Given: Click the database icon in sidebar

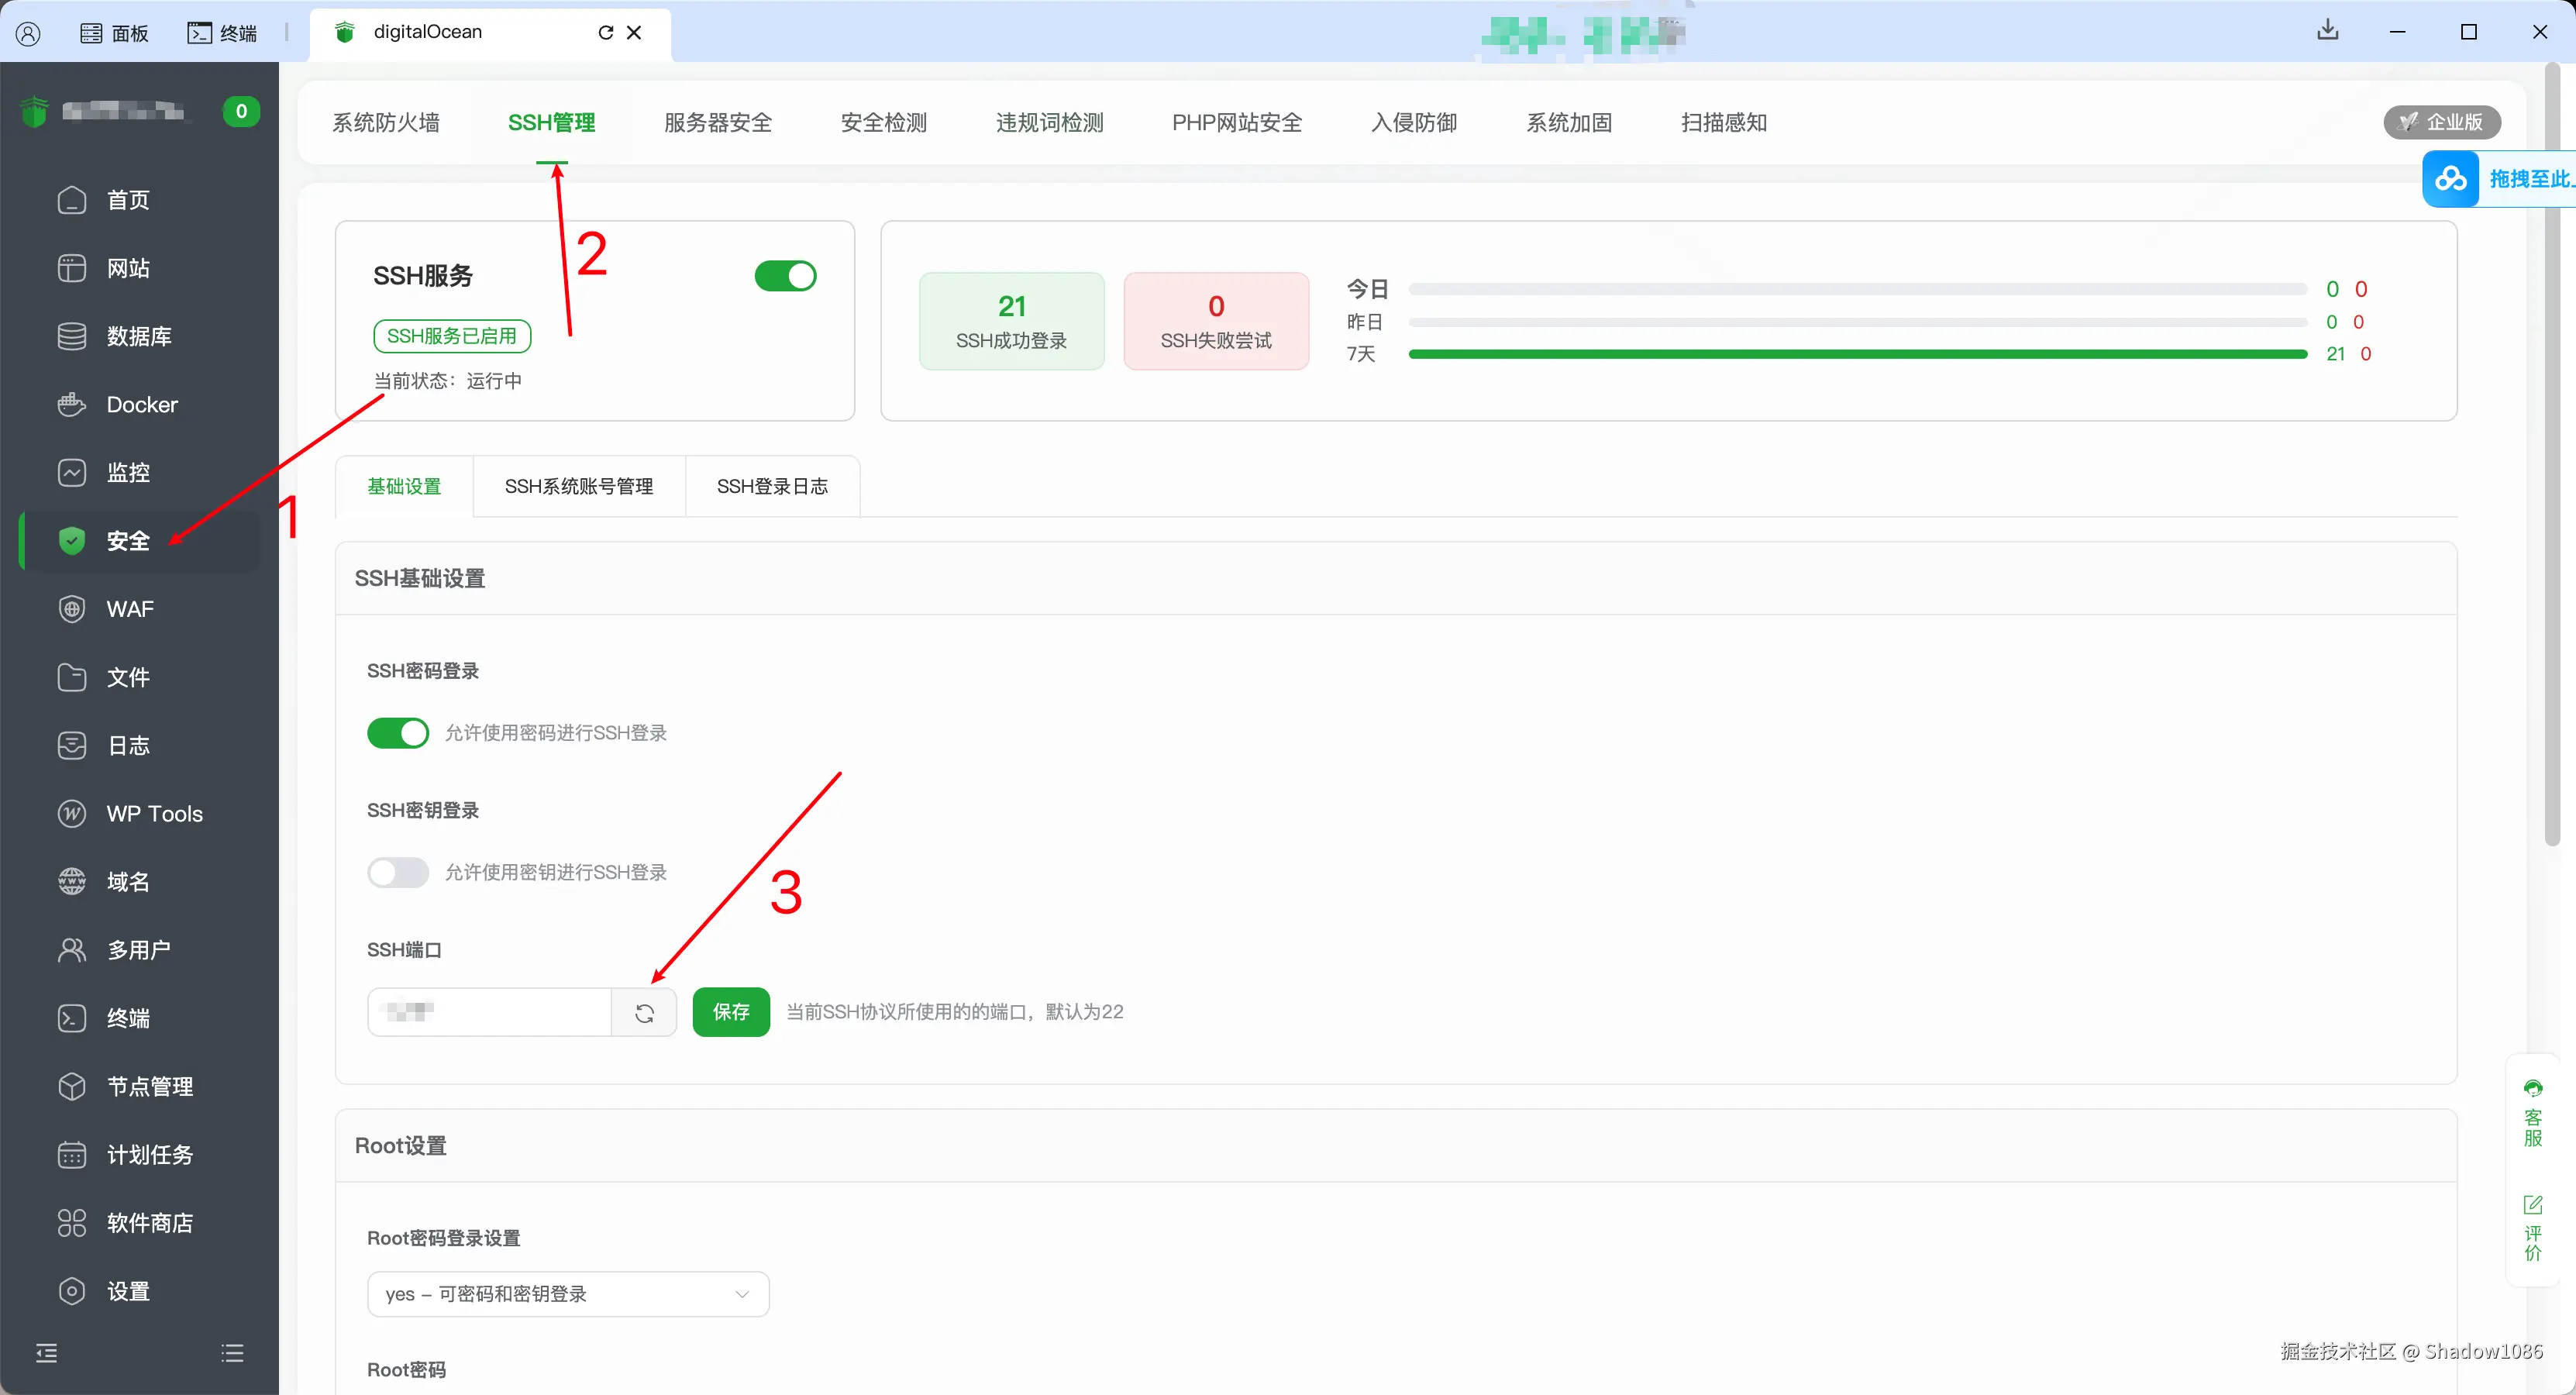Looking at the screenshot, I should 71,336.
